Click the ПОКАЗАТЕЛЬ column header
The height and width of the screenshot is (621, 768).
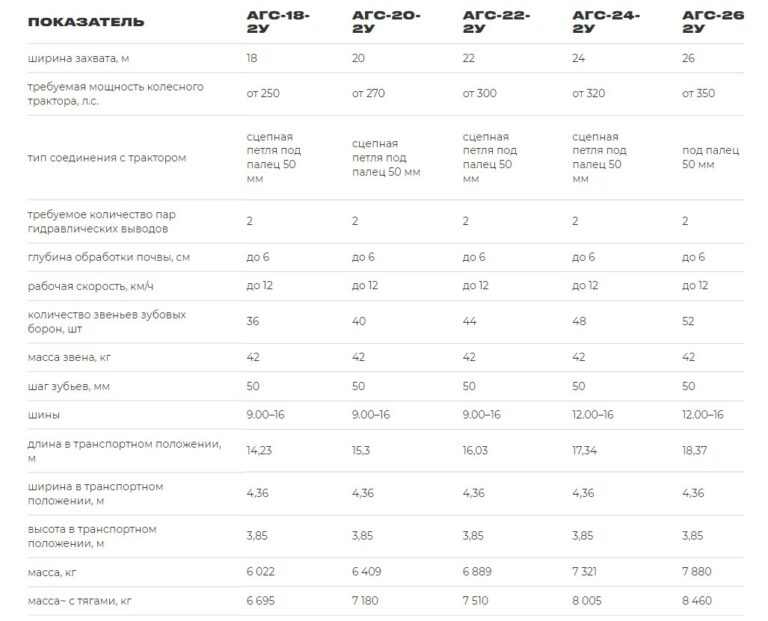[x=85, y=22]
